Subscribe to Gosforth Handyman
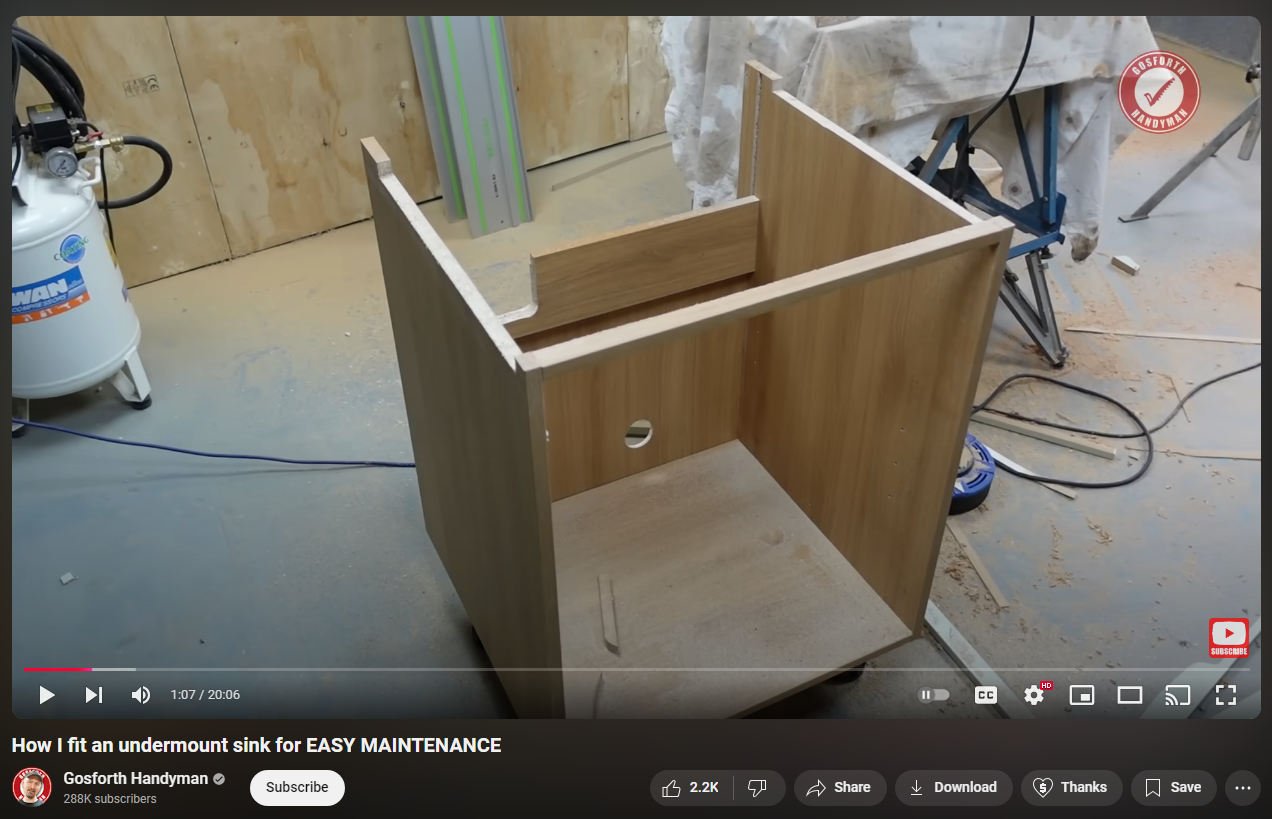This screenshot has width=1272, height=819. coord(297,788)
